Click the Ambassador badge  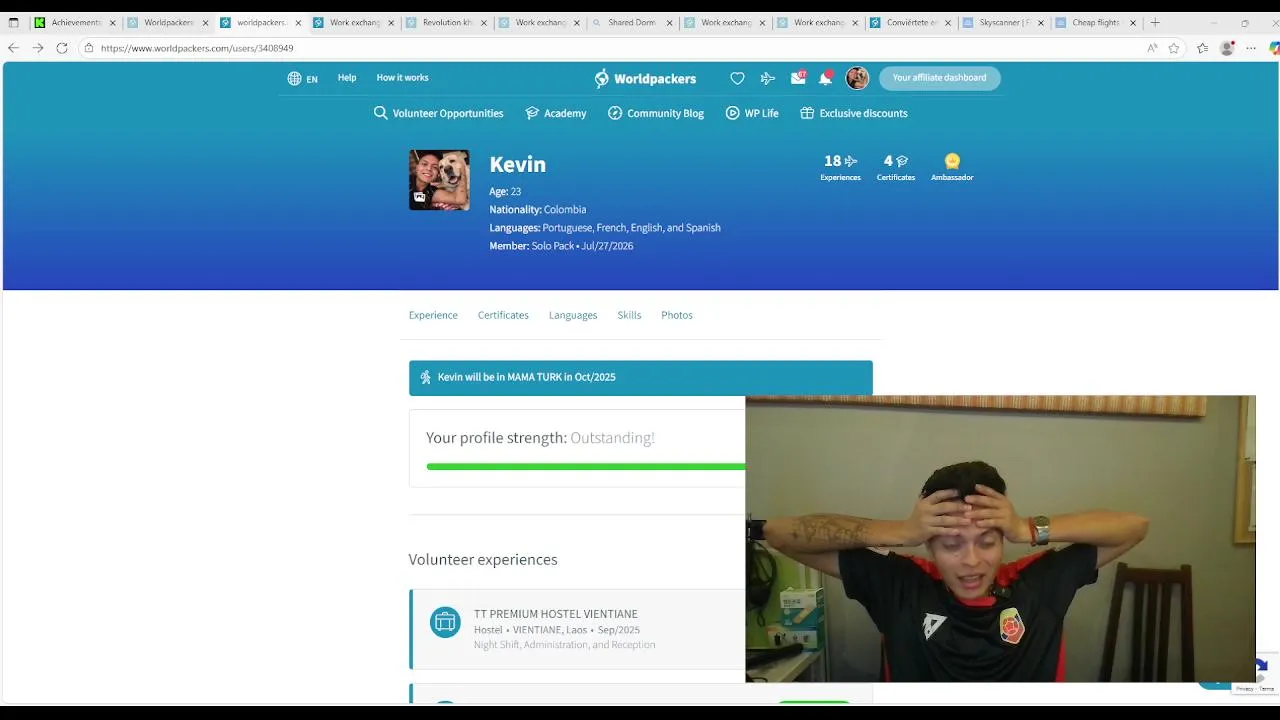pyautogui.click(x=952, y=167)
